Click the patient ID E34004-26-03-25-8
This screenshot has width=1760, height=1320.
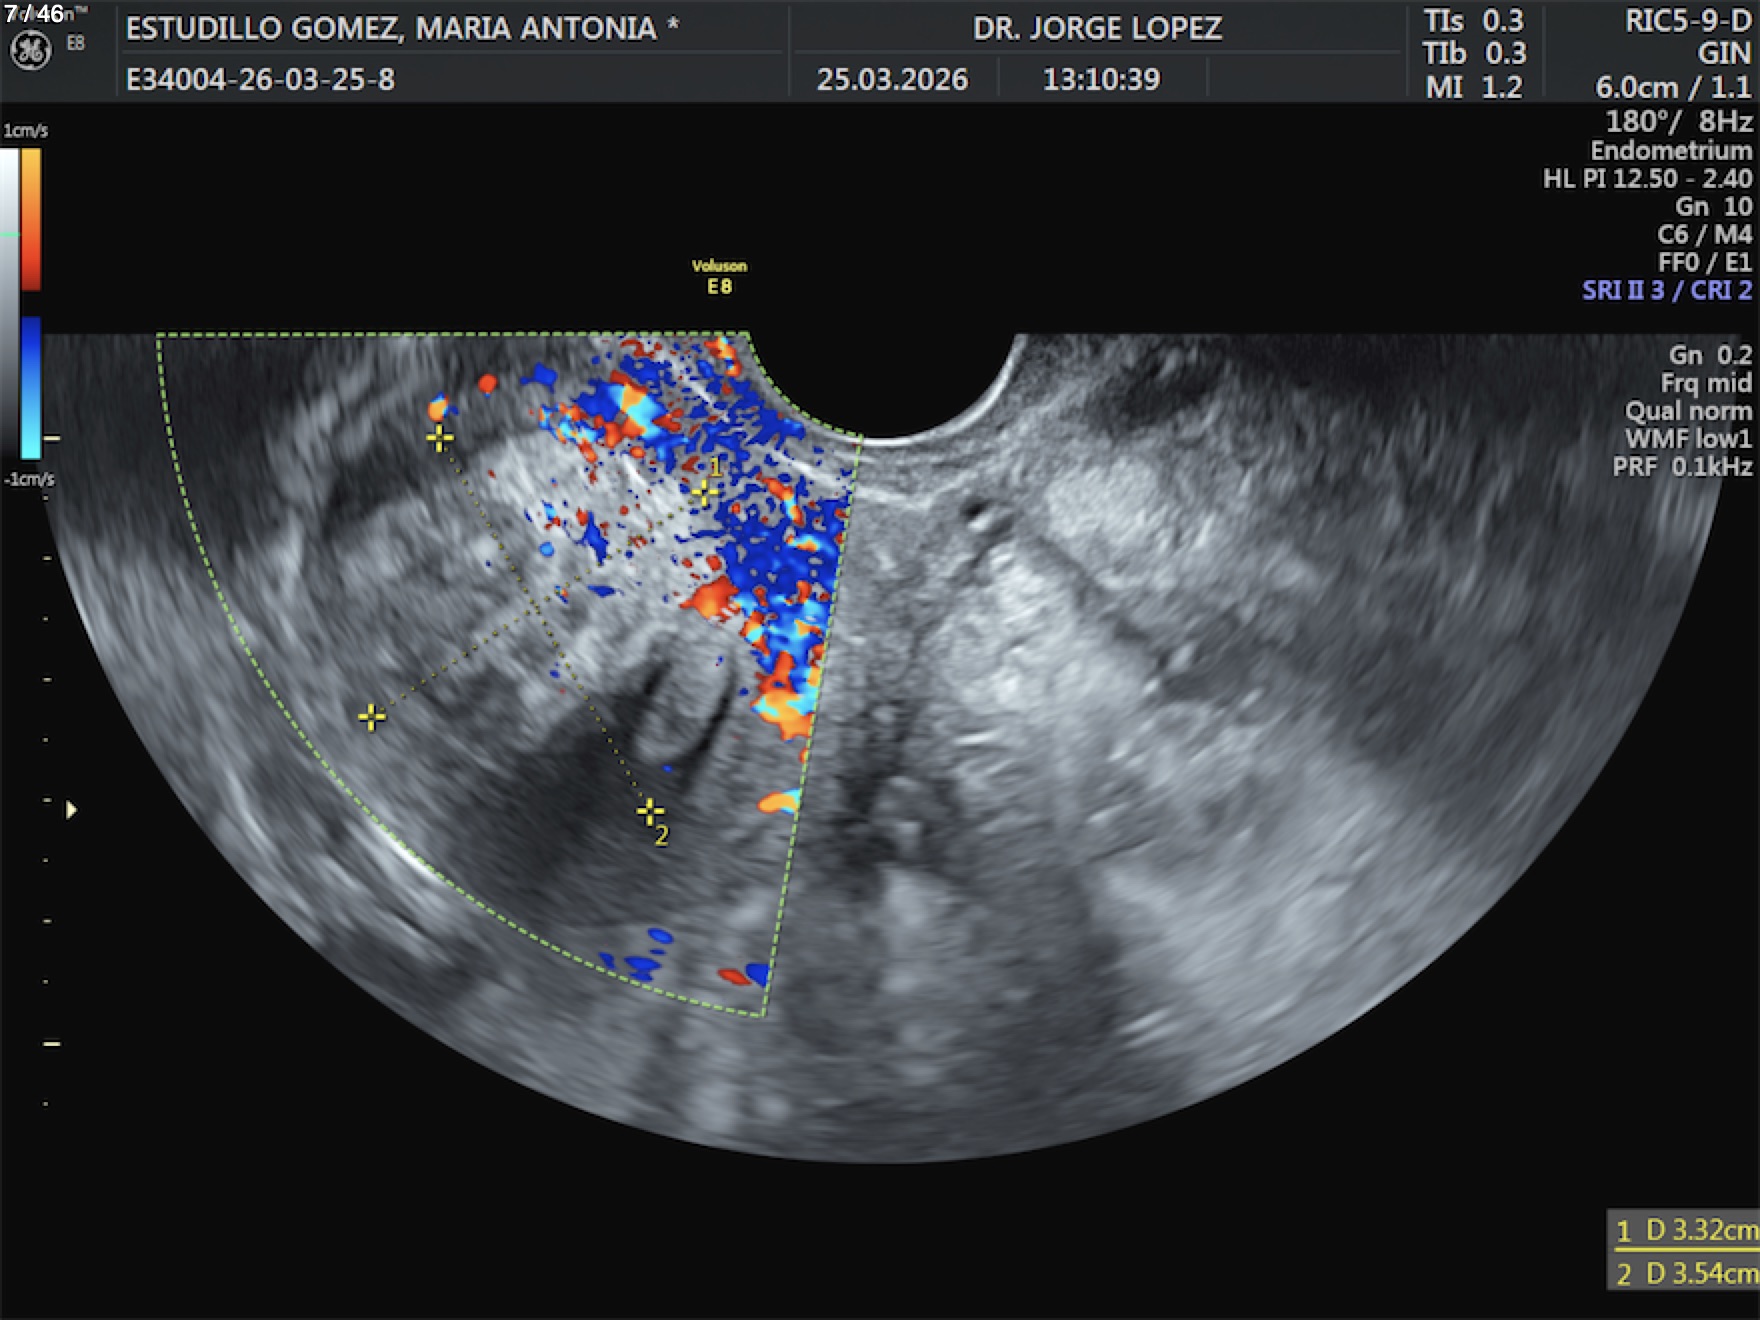point(260,79)
